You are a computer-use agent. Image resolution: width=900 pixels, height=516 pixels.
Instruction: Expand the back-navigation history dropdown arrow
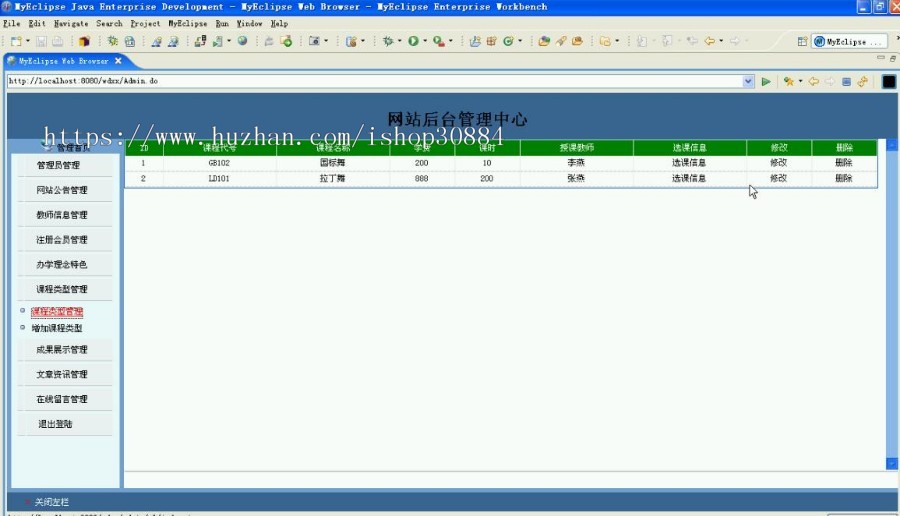pos(721,41)
